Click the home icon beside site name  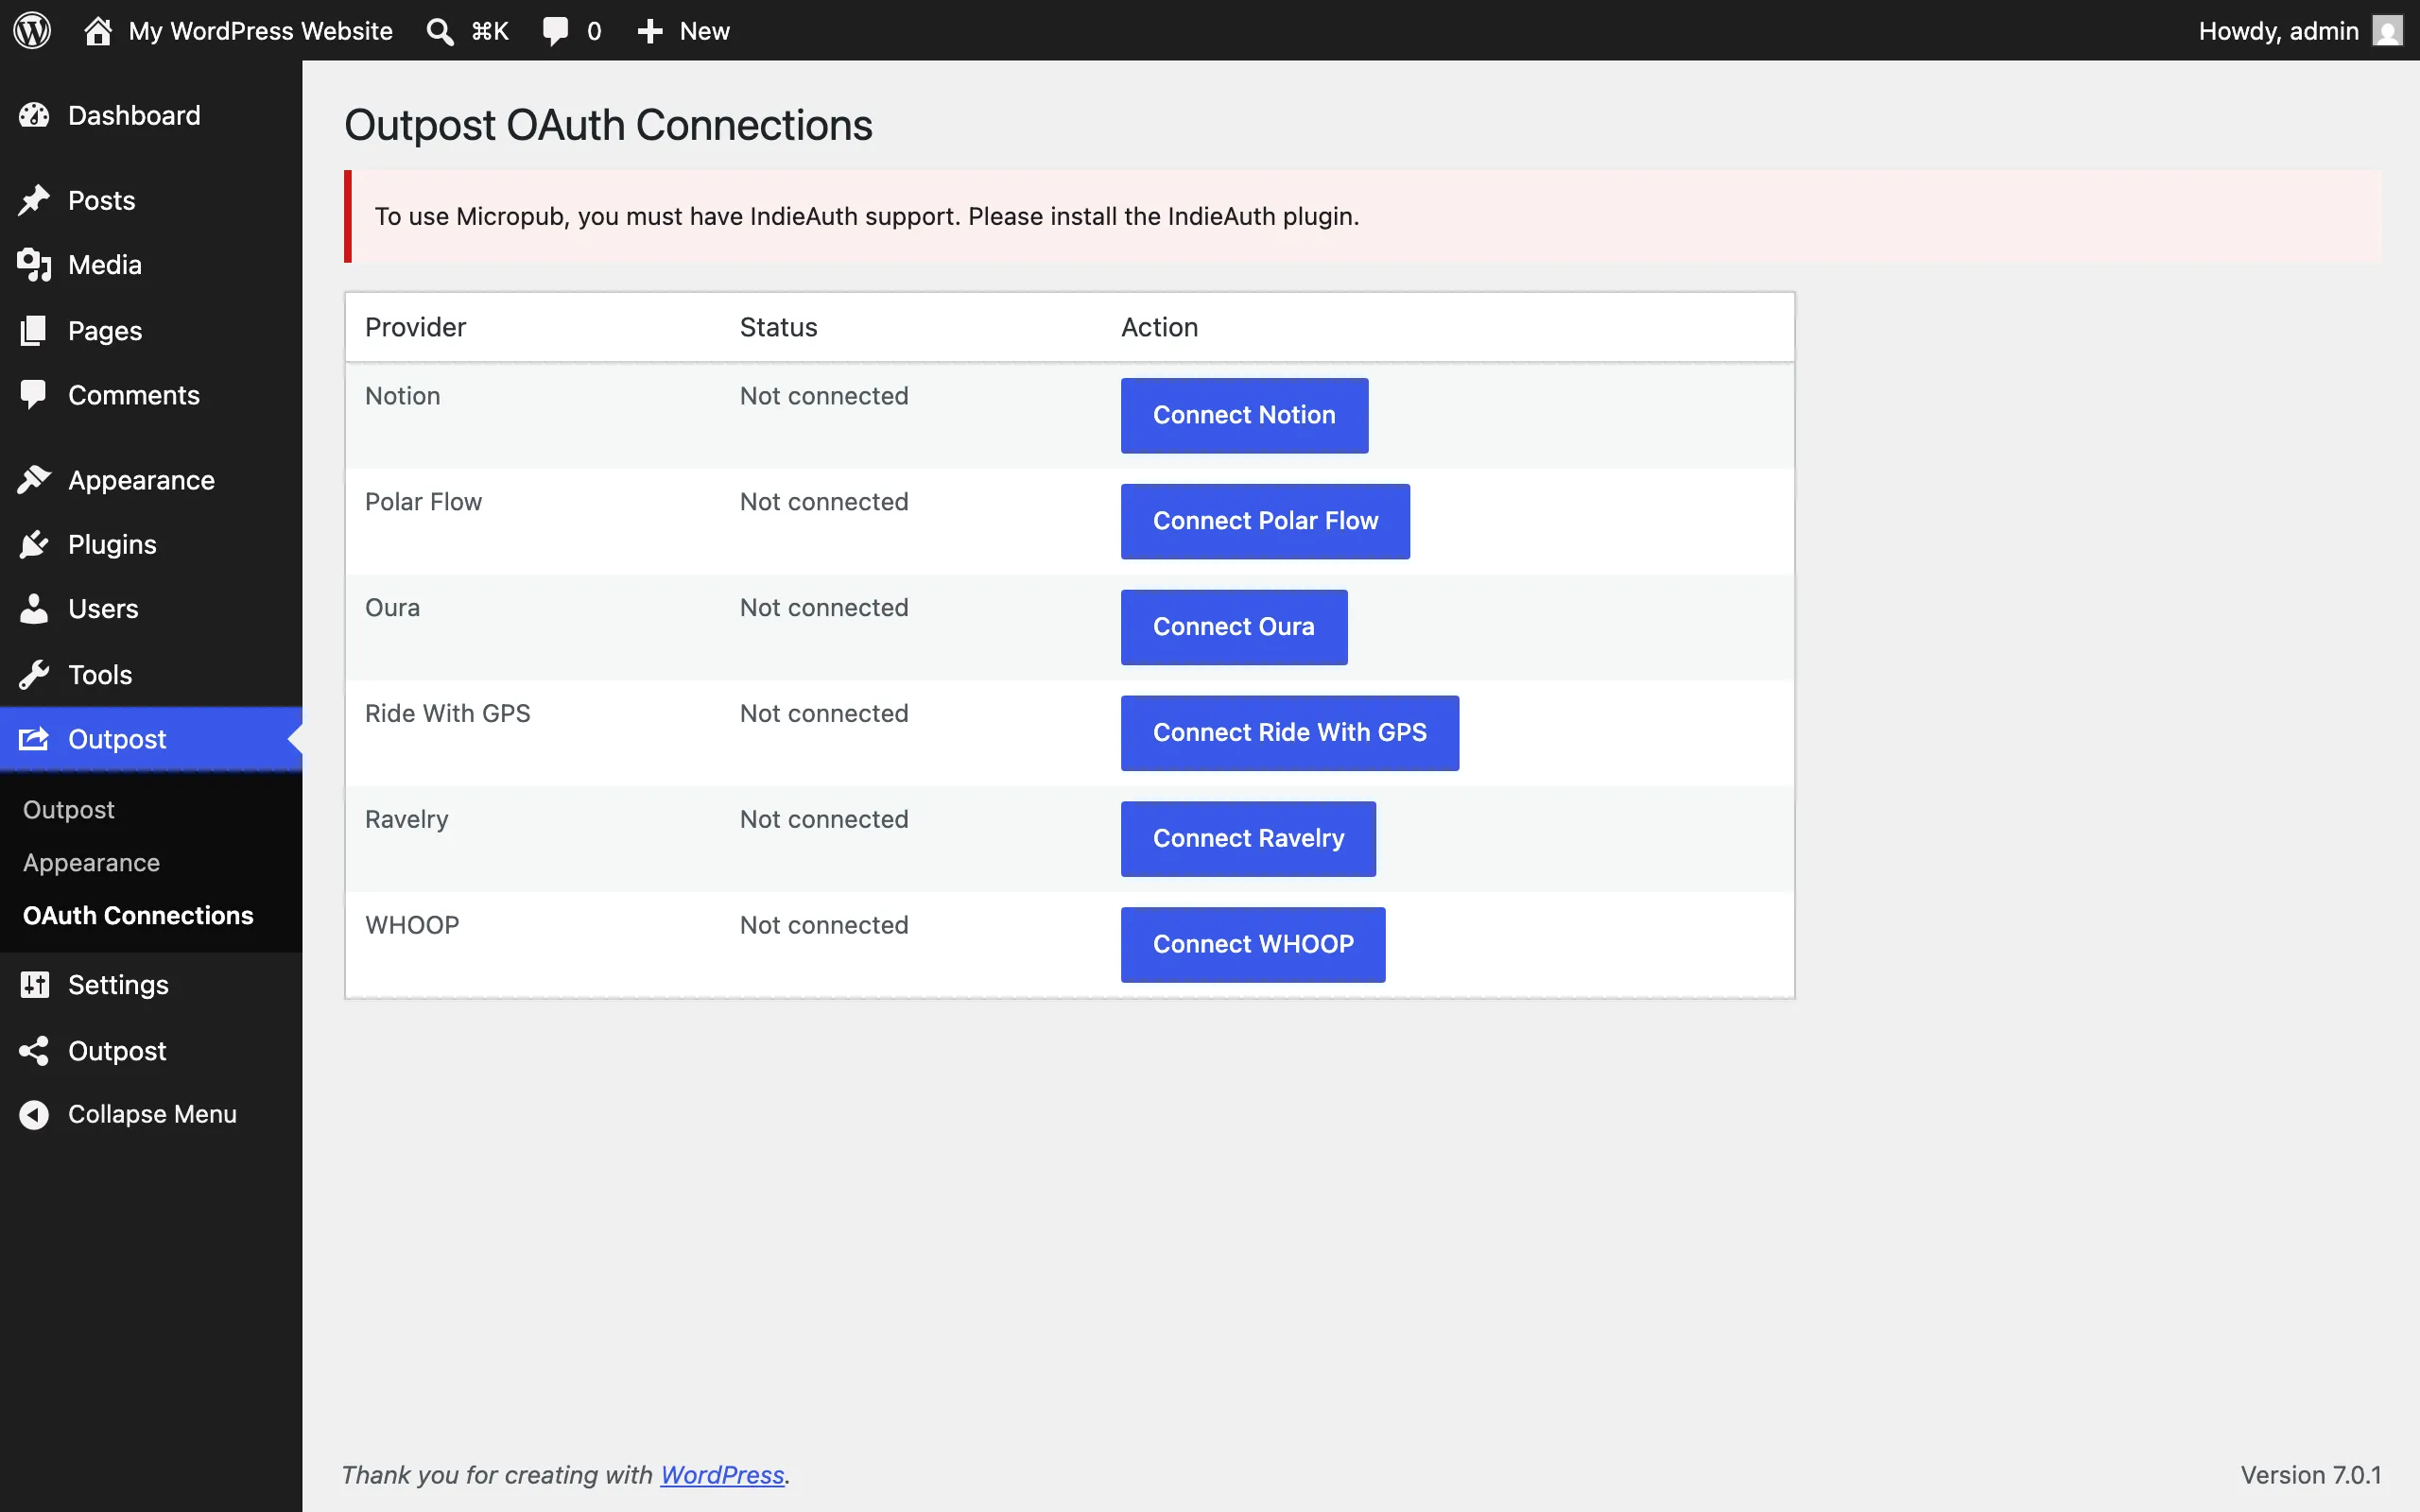[x=98, y=30]
